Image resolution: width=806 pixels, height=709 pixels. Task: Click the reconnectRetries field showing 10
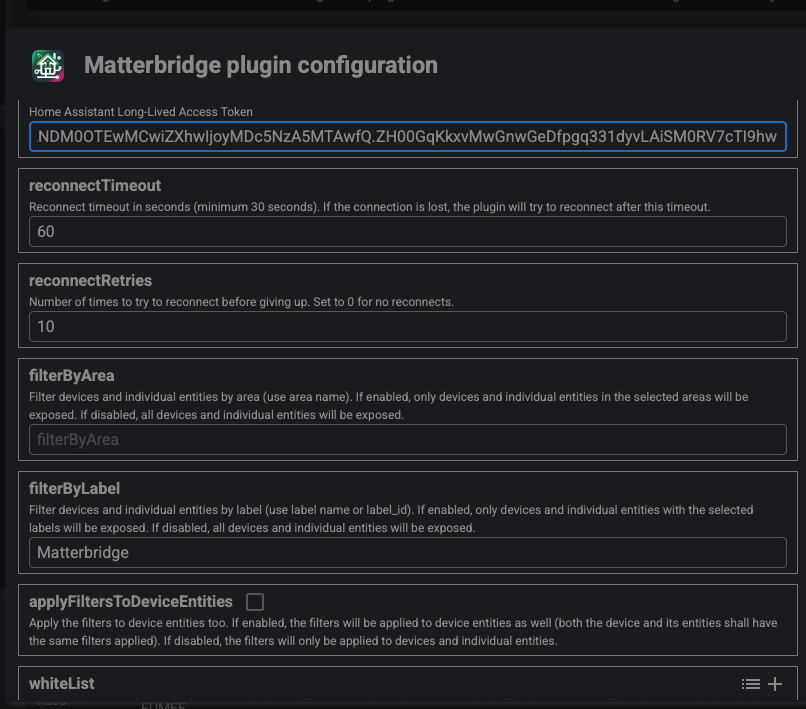pos(408,326)
